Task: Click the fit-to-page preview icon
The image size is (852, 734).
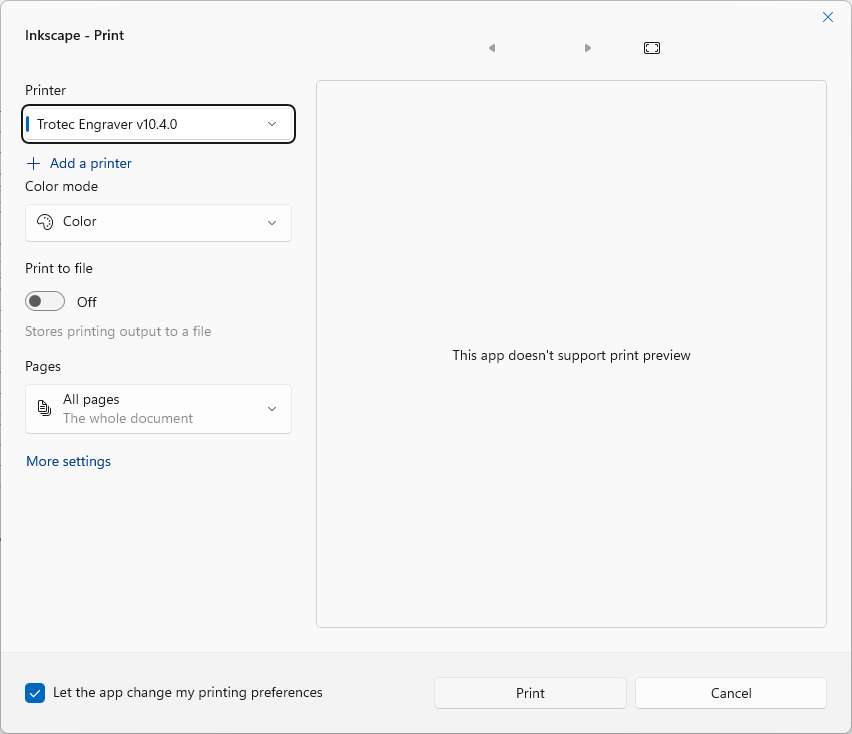Action: coord(652,48)
